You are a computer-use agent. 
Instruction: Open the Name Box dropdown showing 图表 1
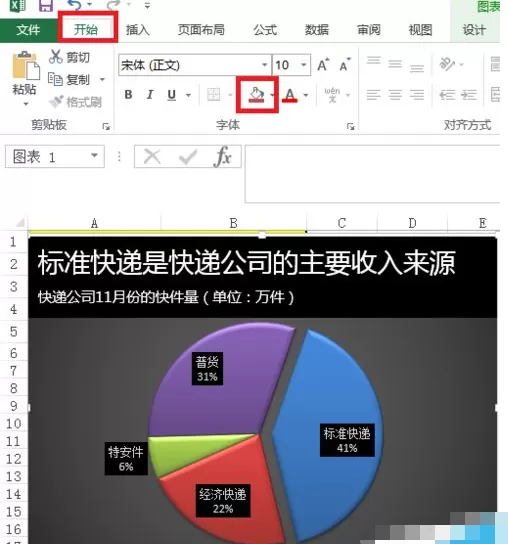[94, 155]
